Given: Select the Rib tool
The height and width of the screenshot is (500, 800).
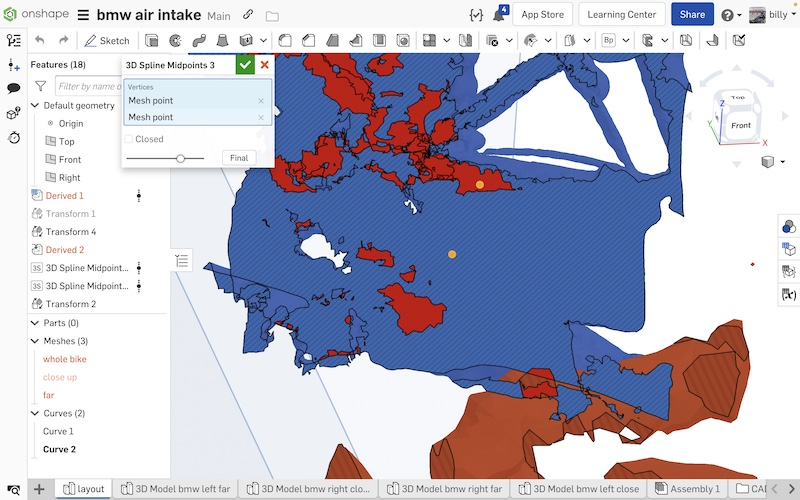Looking at the screenshot, I should pos(356,40).
